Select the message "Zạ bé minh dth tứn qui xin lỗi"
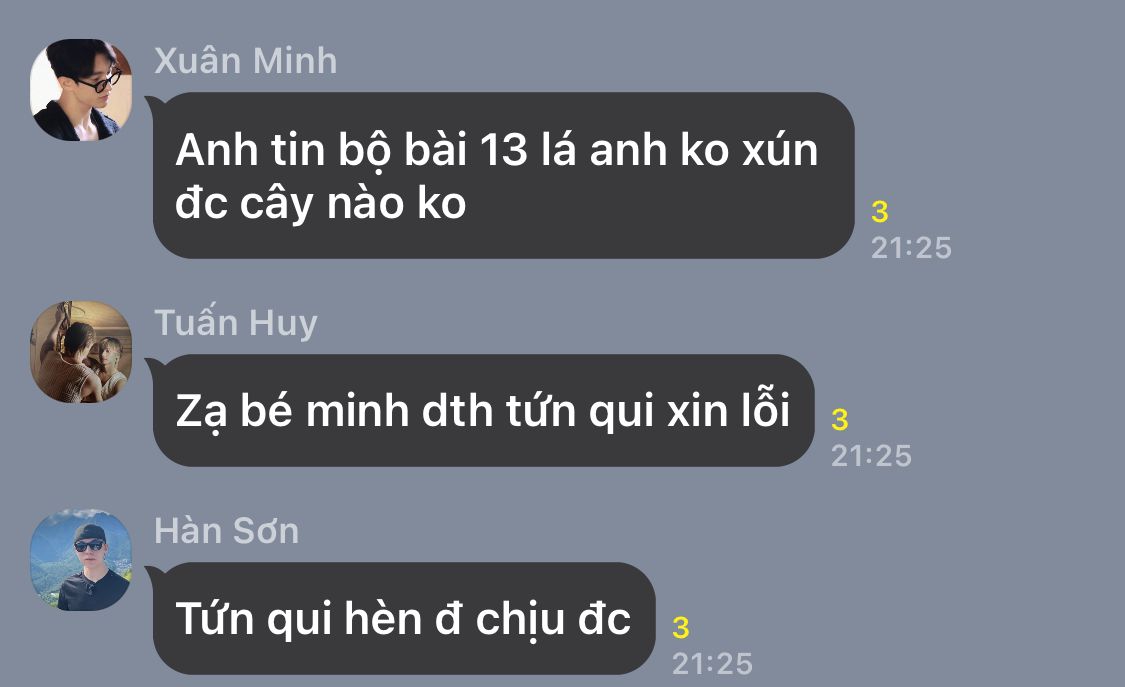The image size is (1125, 687). pos(483,411)
